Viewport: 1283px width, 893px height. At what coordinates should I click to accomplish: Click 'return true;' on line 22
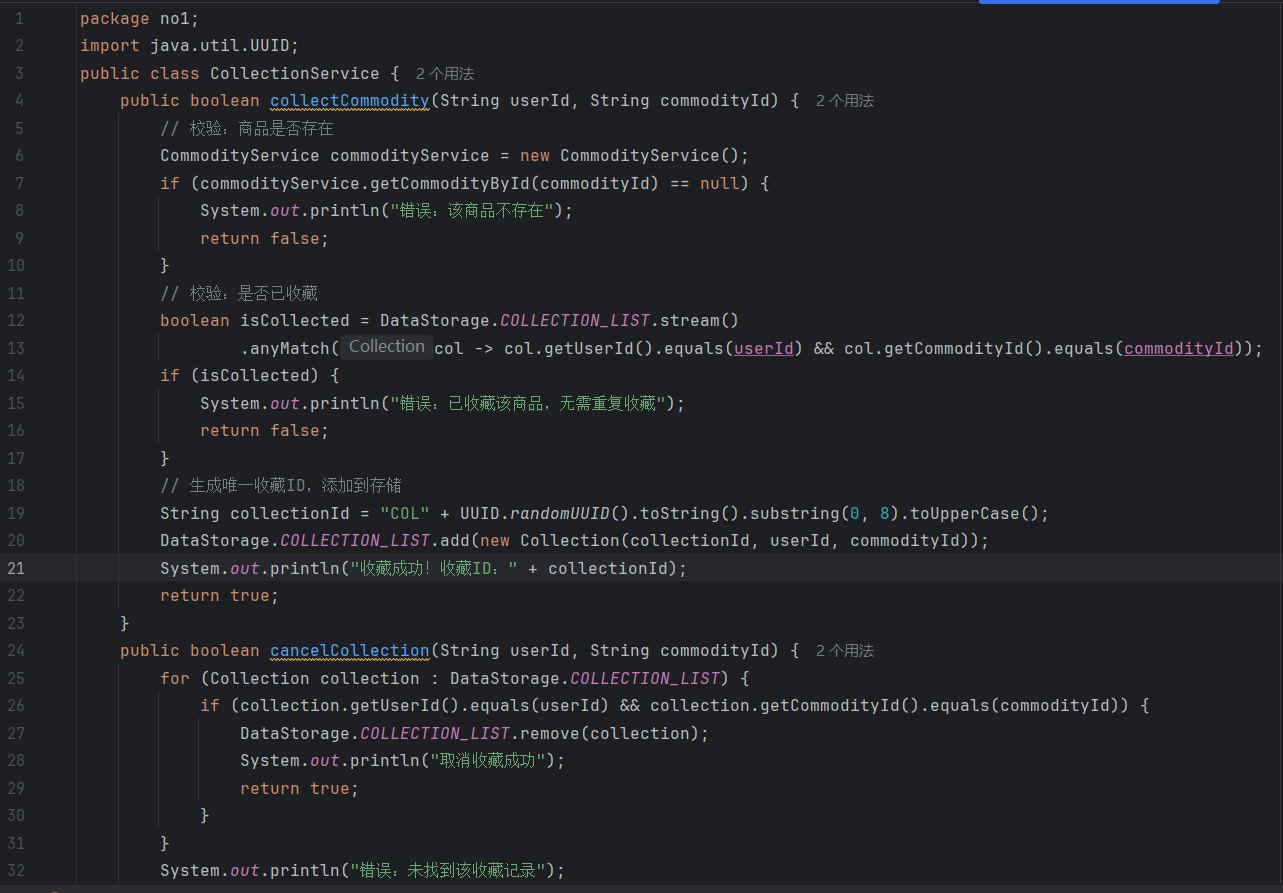(x=220, y=596)
